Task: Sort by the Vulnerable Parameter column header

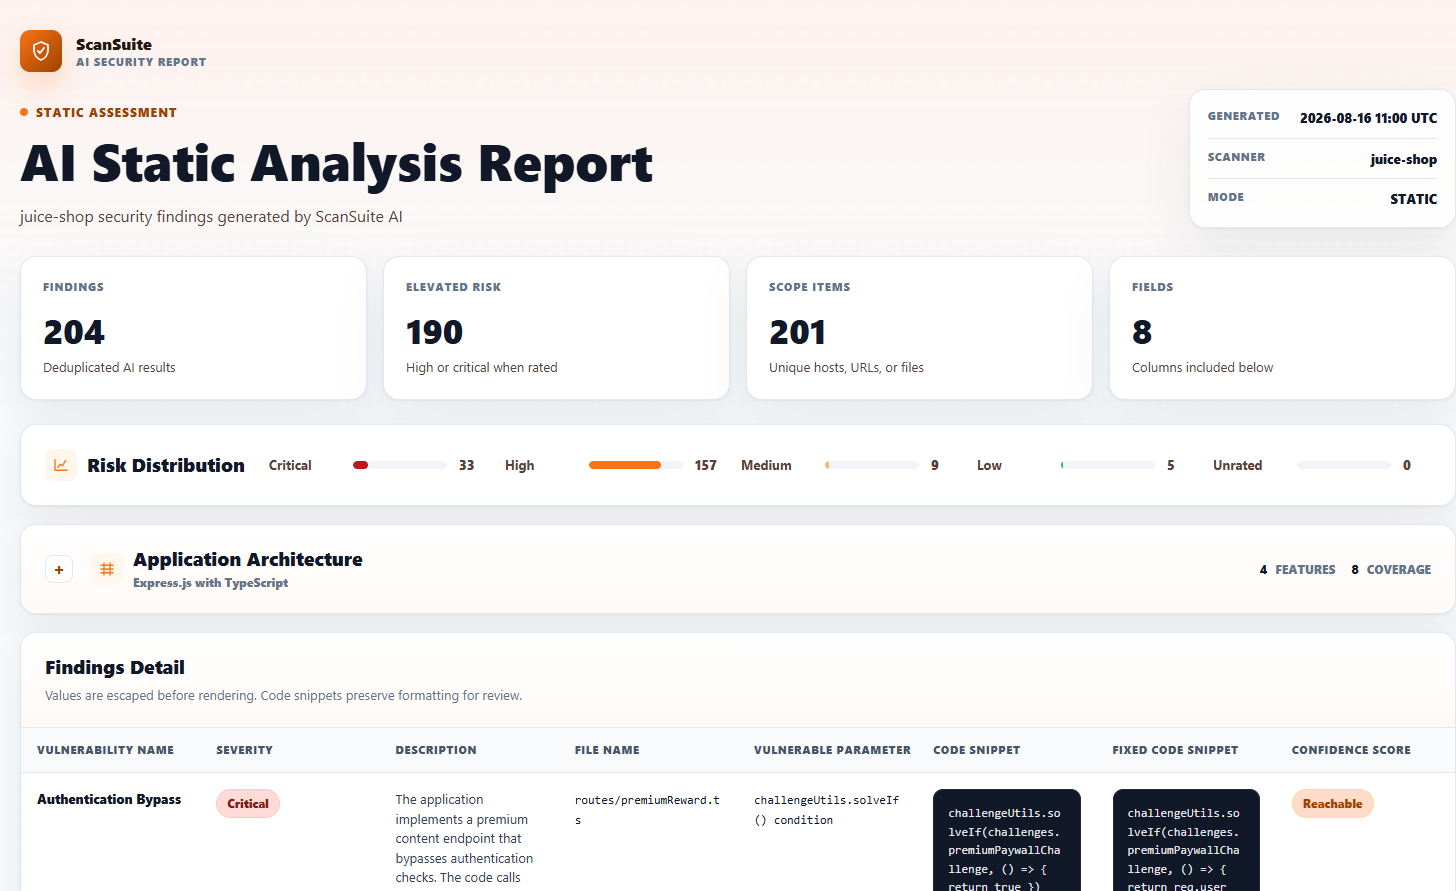Action: pos(832,750)
